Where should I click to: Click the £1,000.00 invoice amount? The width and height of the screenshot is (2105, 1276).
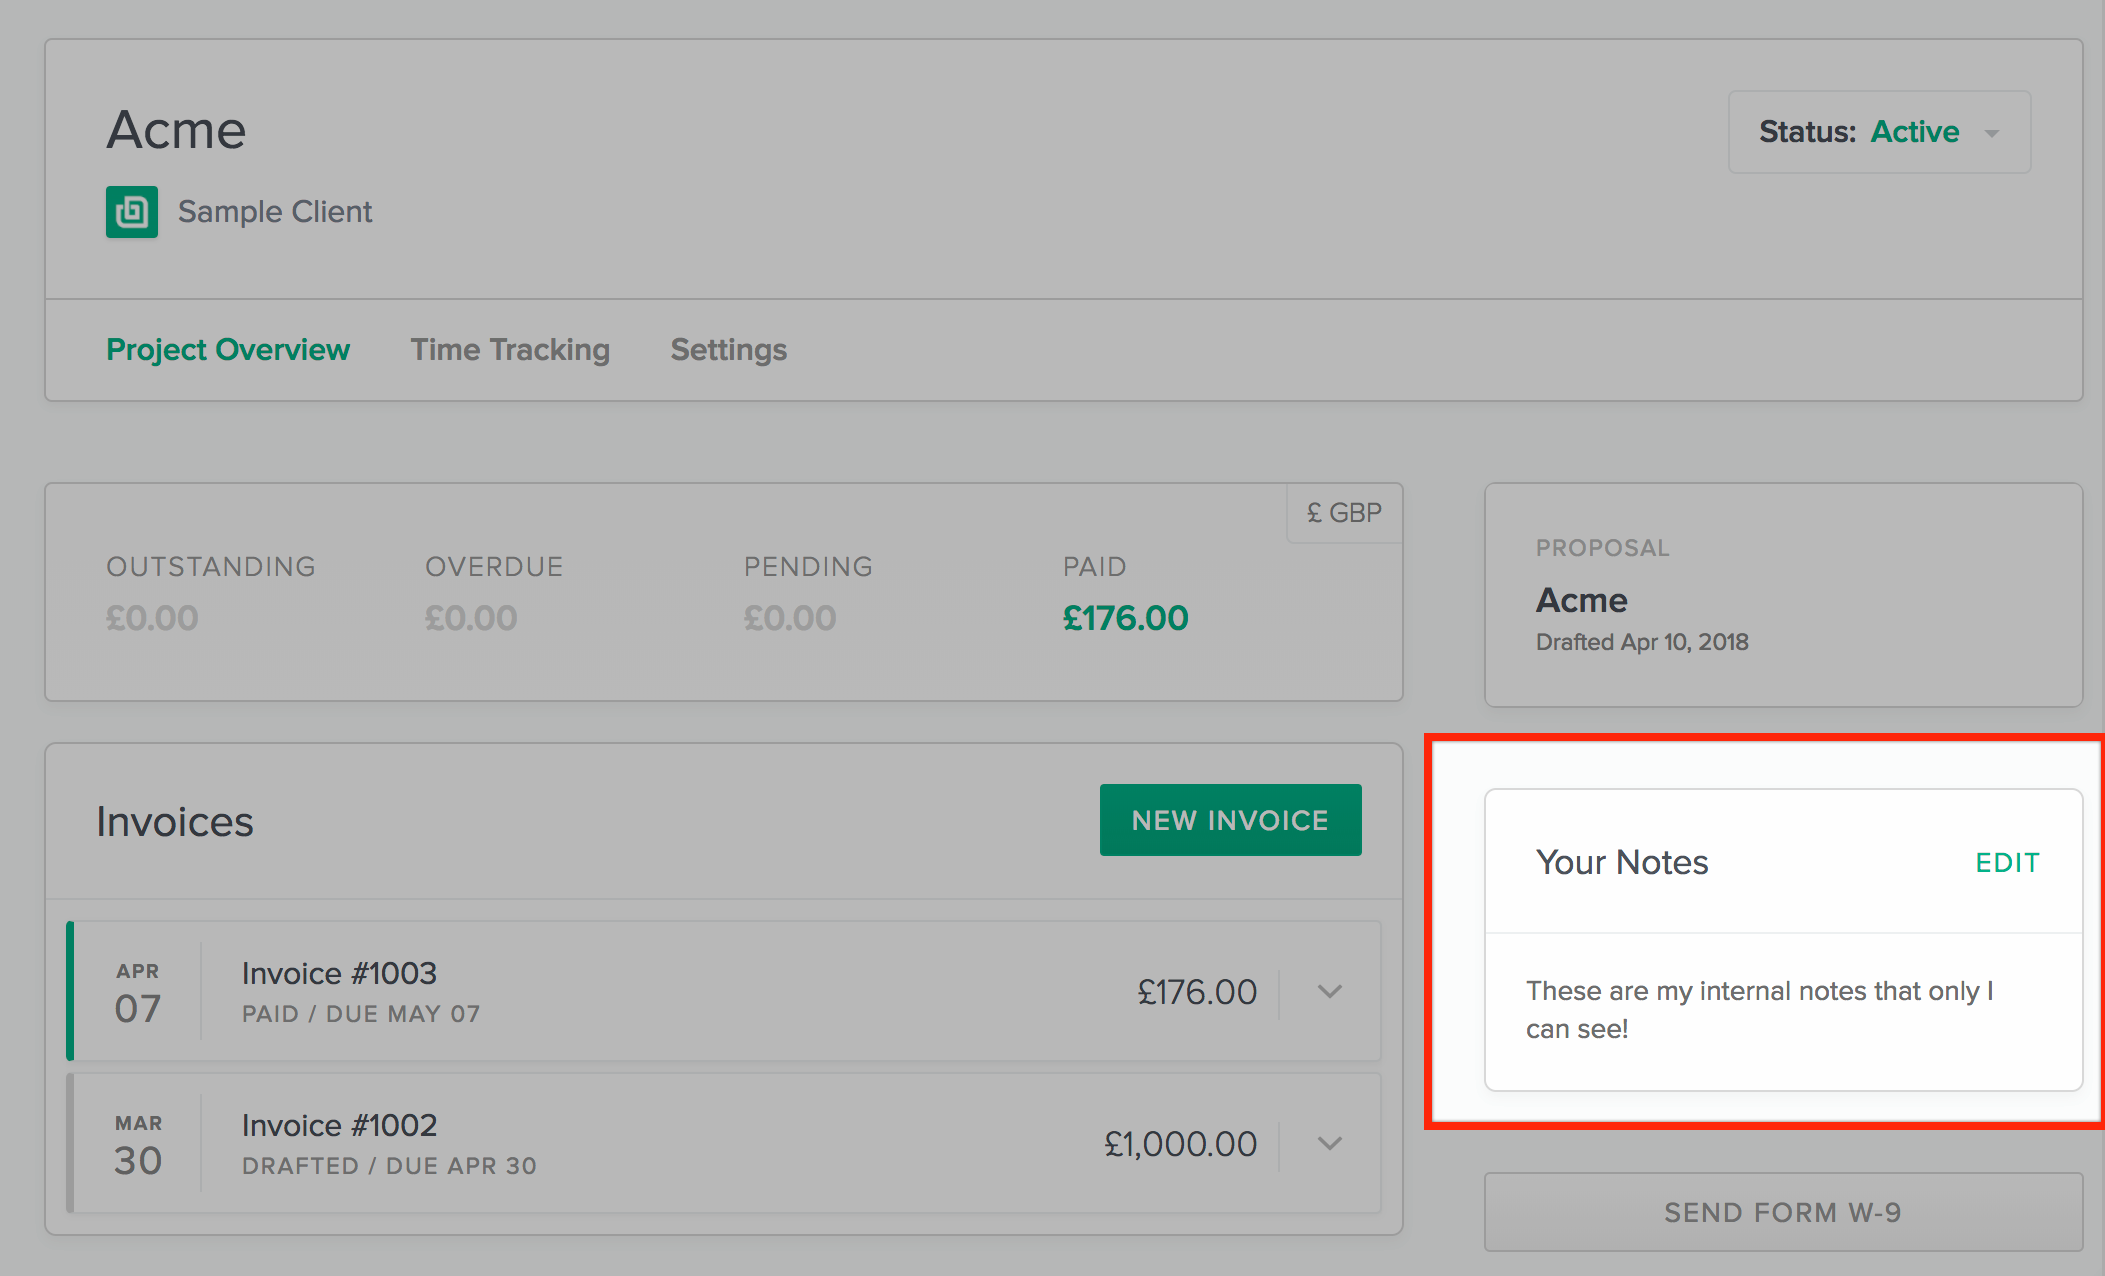coord(1180,1144)
